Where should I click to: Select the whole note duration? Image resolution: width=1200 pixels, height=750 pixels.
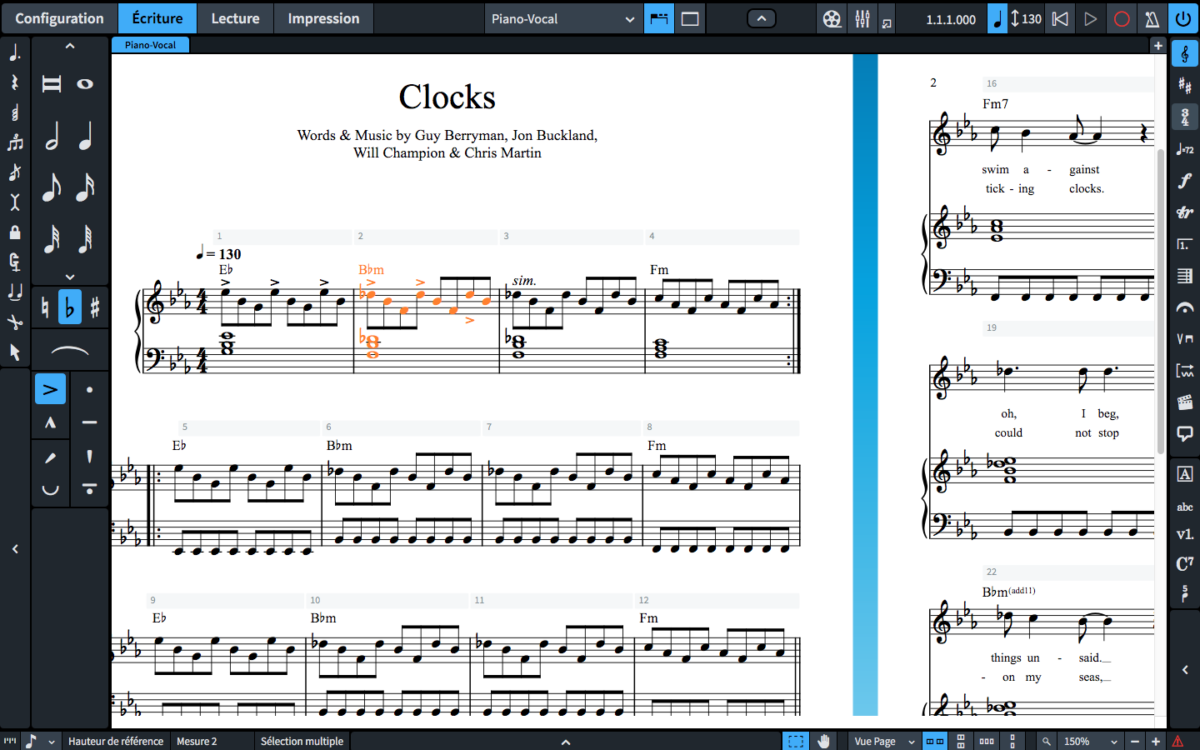pos(85,84)
